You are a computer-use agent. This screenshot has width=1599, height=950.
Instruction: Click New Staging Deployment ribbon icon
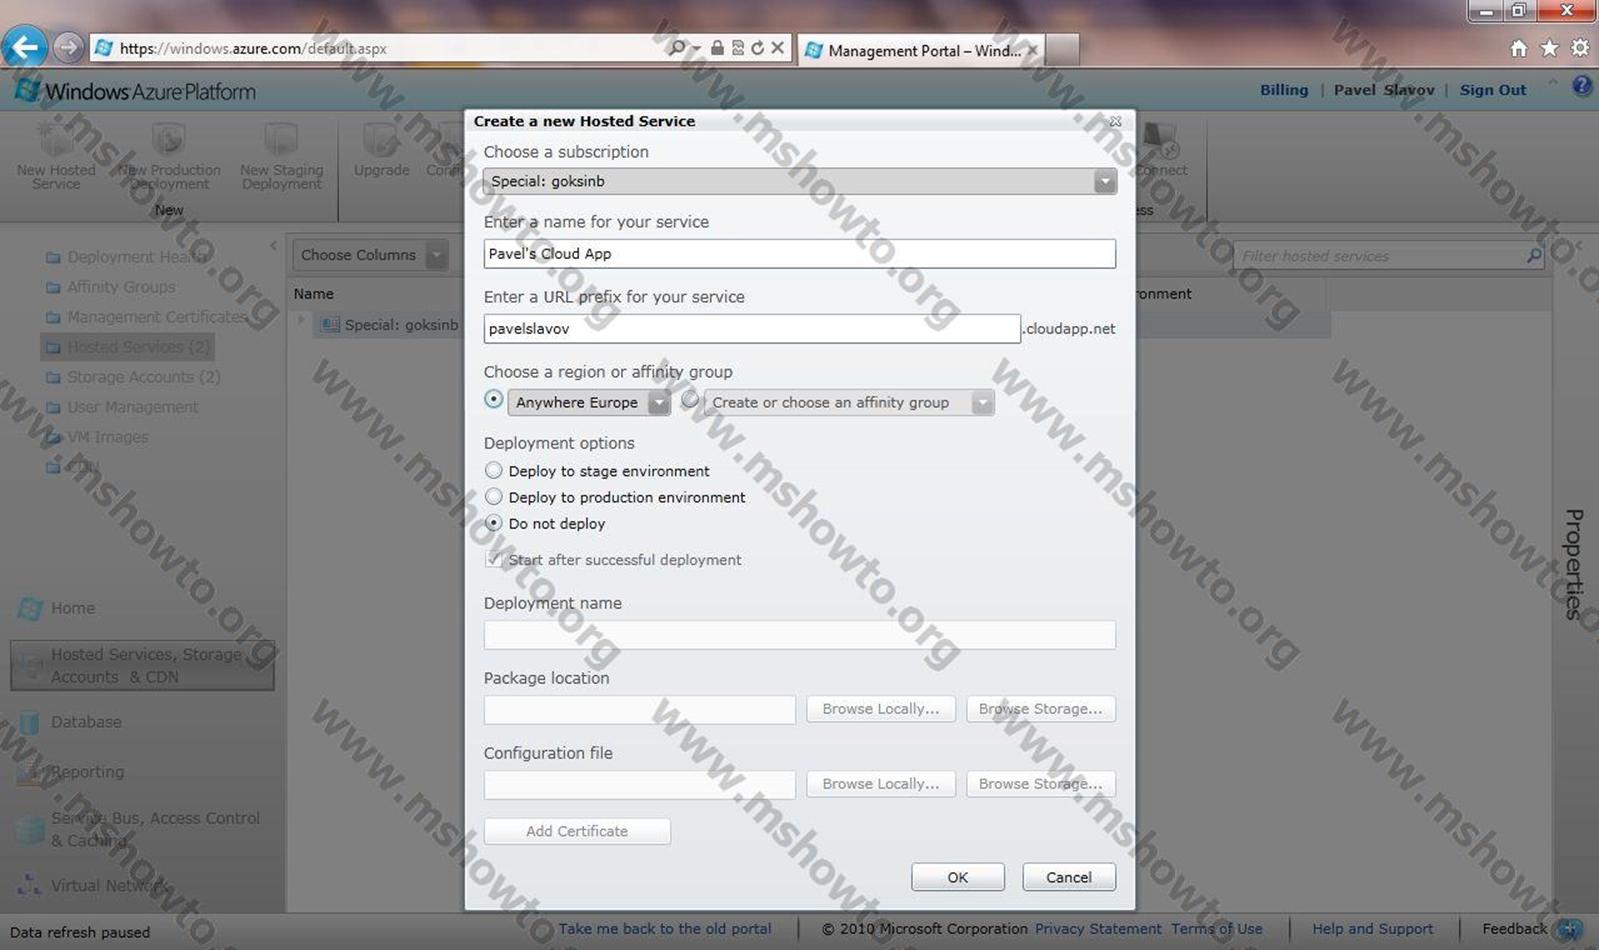[x=281, y=156]
